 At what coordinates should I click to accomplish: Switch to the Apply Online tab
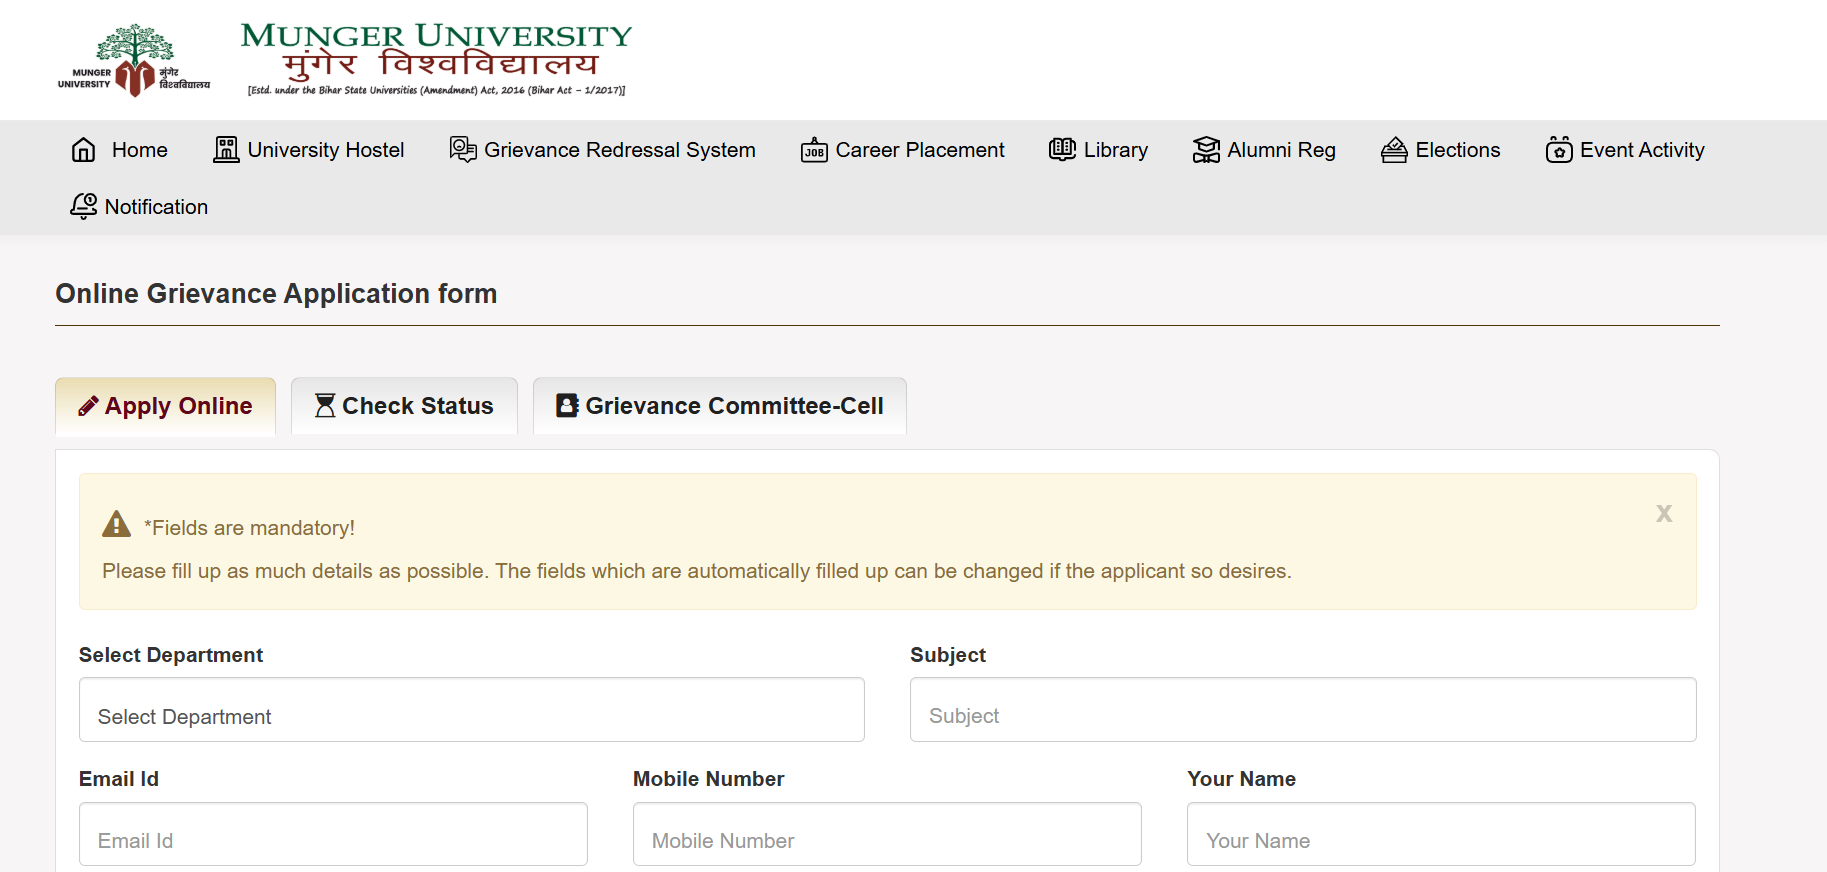click(x=165, y=406)
